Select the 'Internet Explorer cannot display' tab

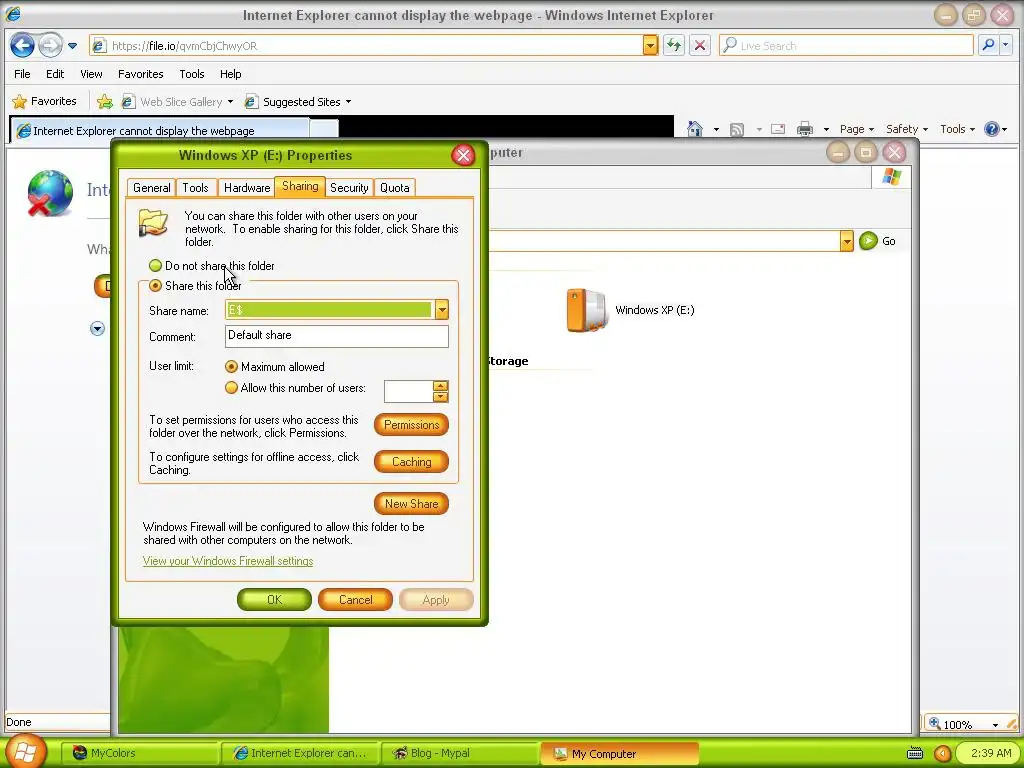pyautogui.click(x=160, y=131)
